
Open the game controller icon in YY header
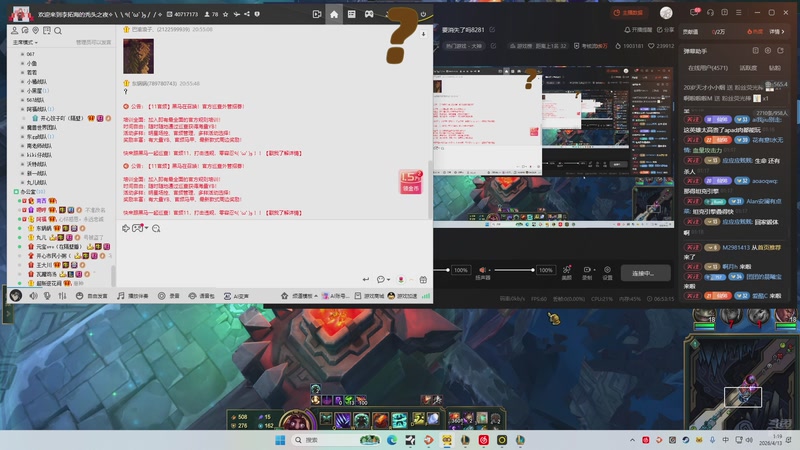pyautogui.click(x=369, y=14)
